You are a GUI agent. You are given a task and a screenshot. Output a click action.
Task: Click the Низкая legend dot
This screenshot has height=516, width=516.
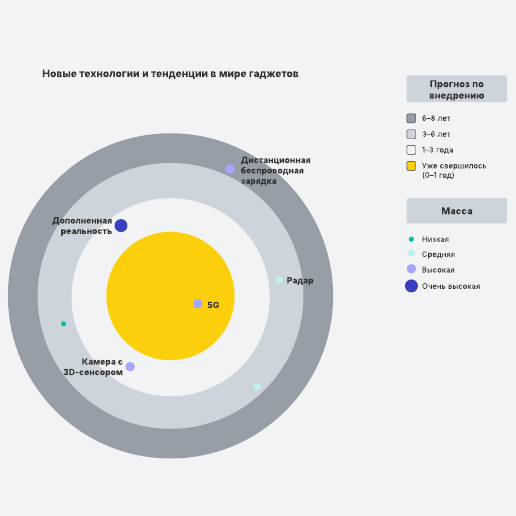(411, 239)
